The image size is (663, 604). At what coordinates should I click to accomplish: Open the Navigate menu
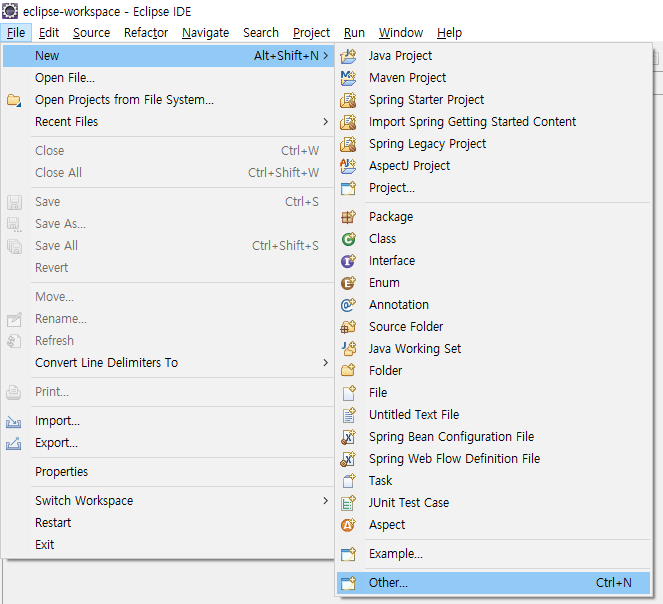click(x=205, y=33)
